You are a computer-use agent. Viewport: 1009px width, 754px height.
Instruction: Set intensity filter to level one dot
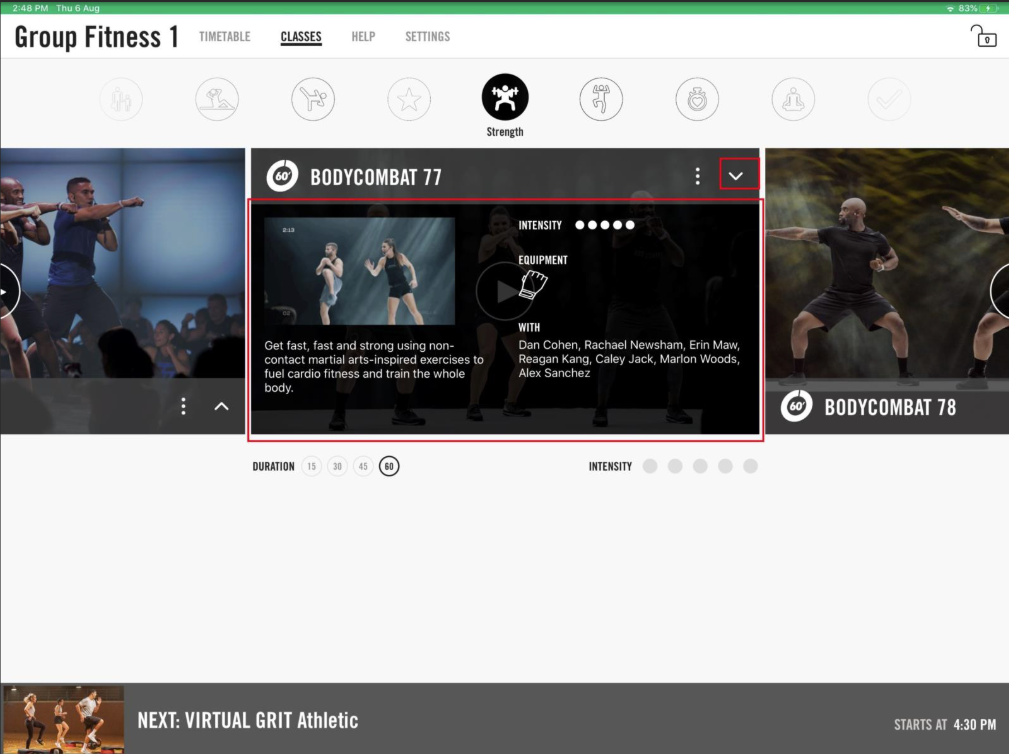(650, 466)
